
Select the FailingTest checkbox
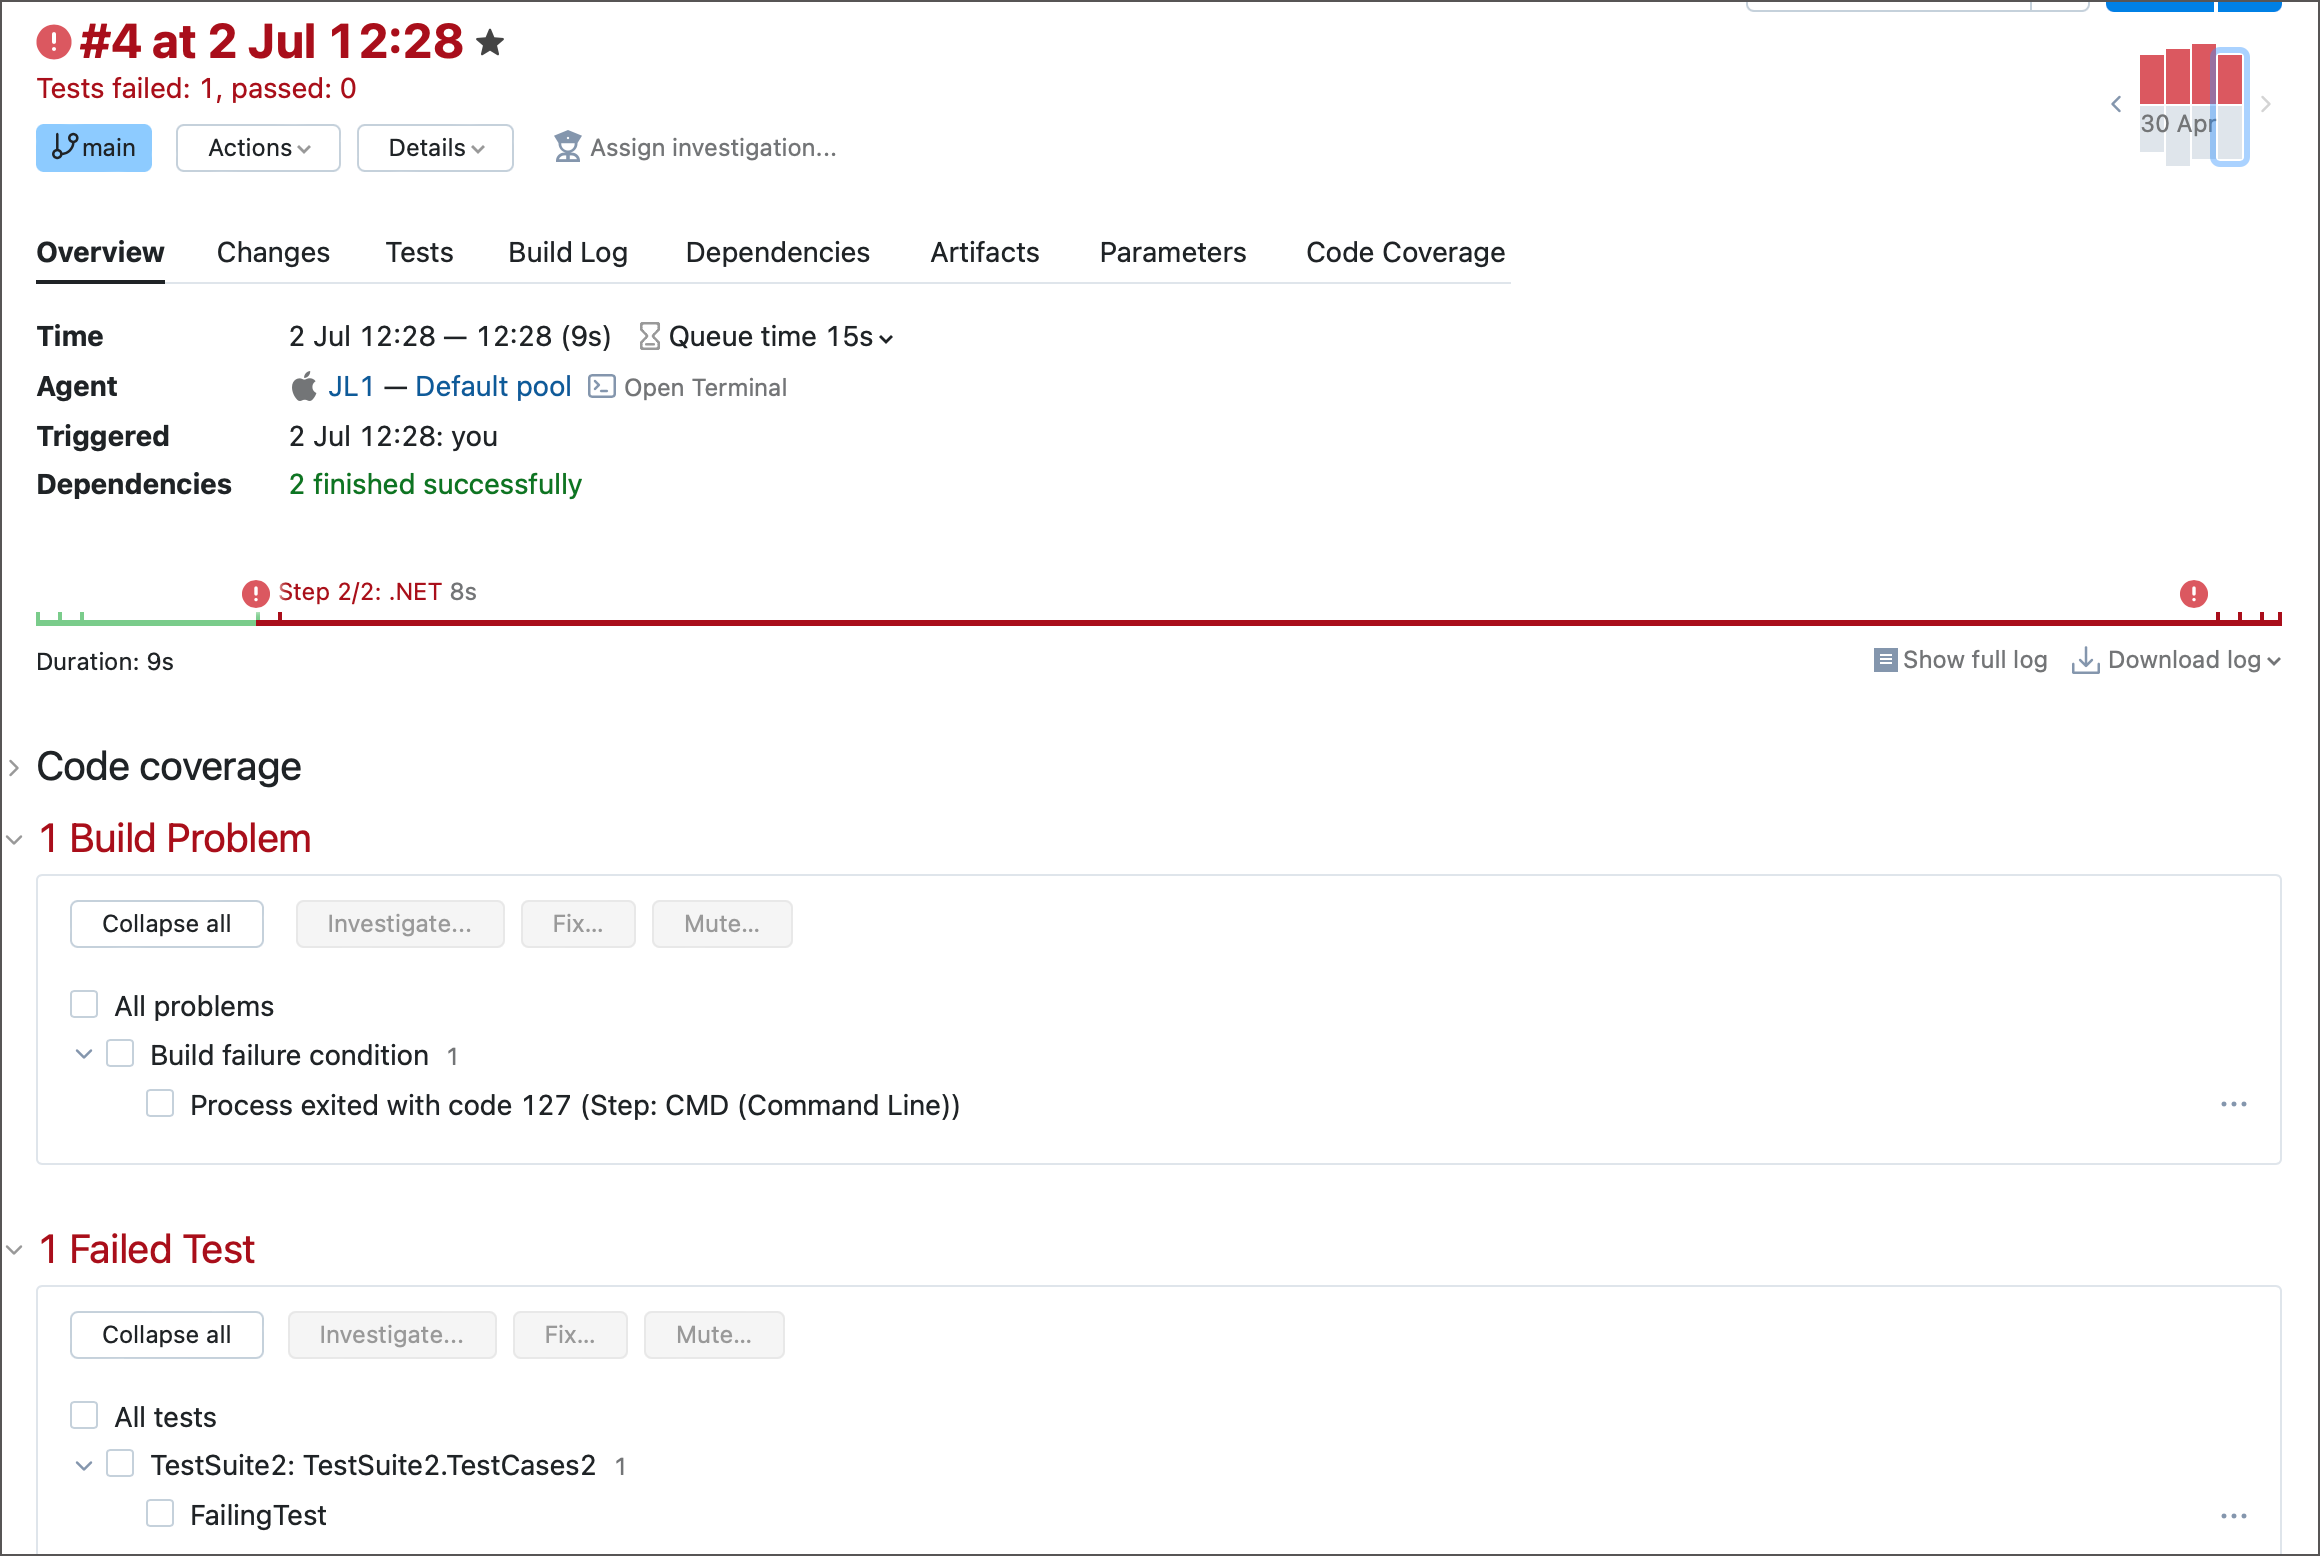tap(160, 1513)
